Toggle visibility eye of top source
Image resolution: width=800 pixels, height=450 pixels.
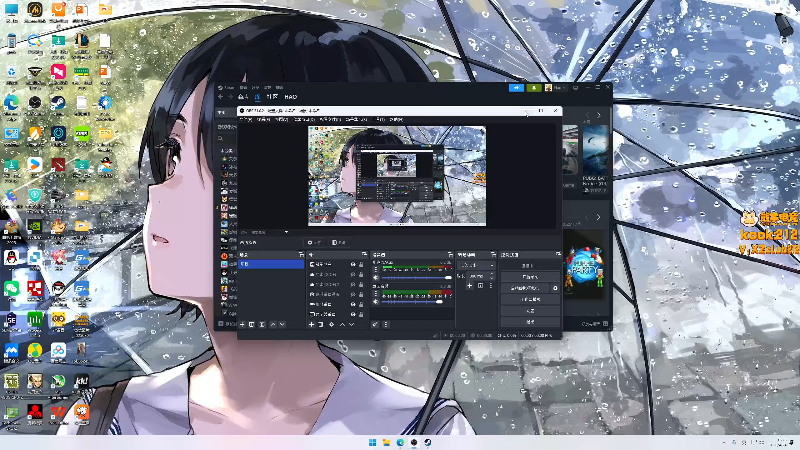coord(353,265)
